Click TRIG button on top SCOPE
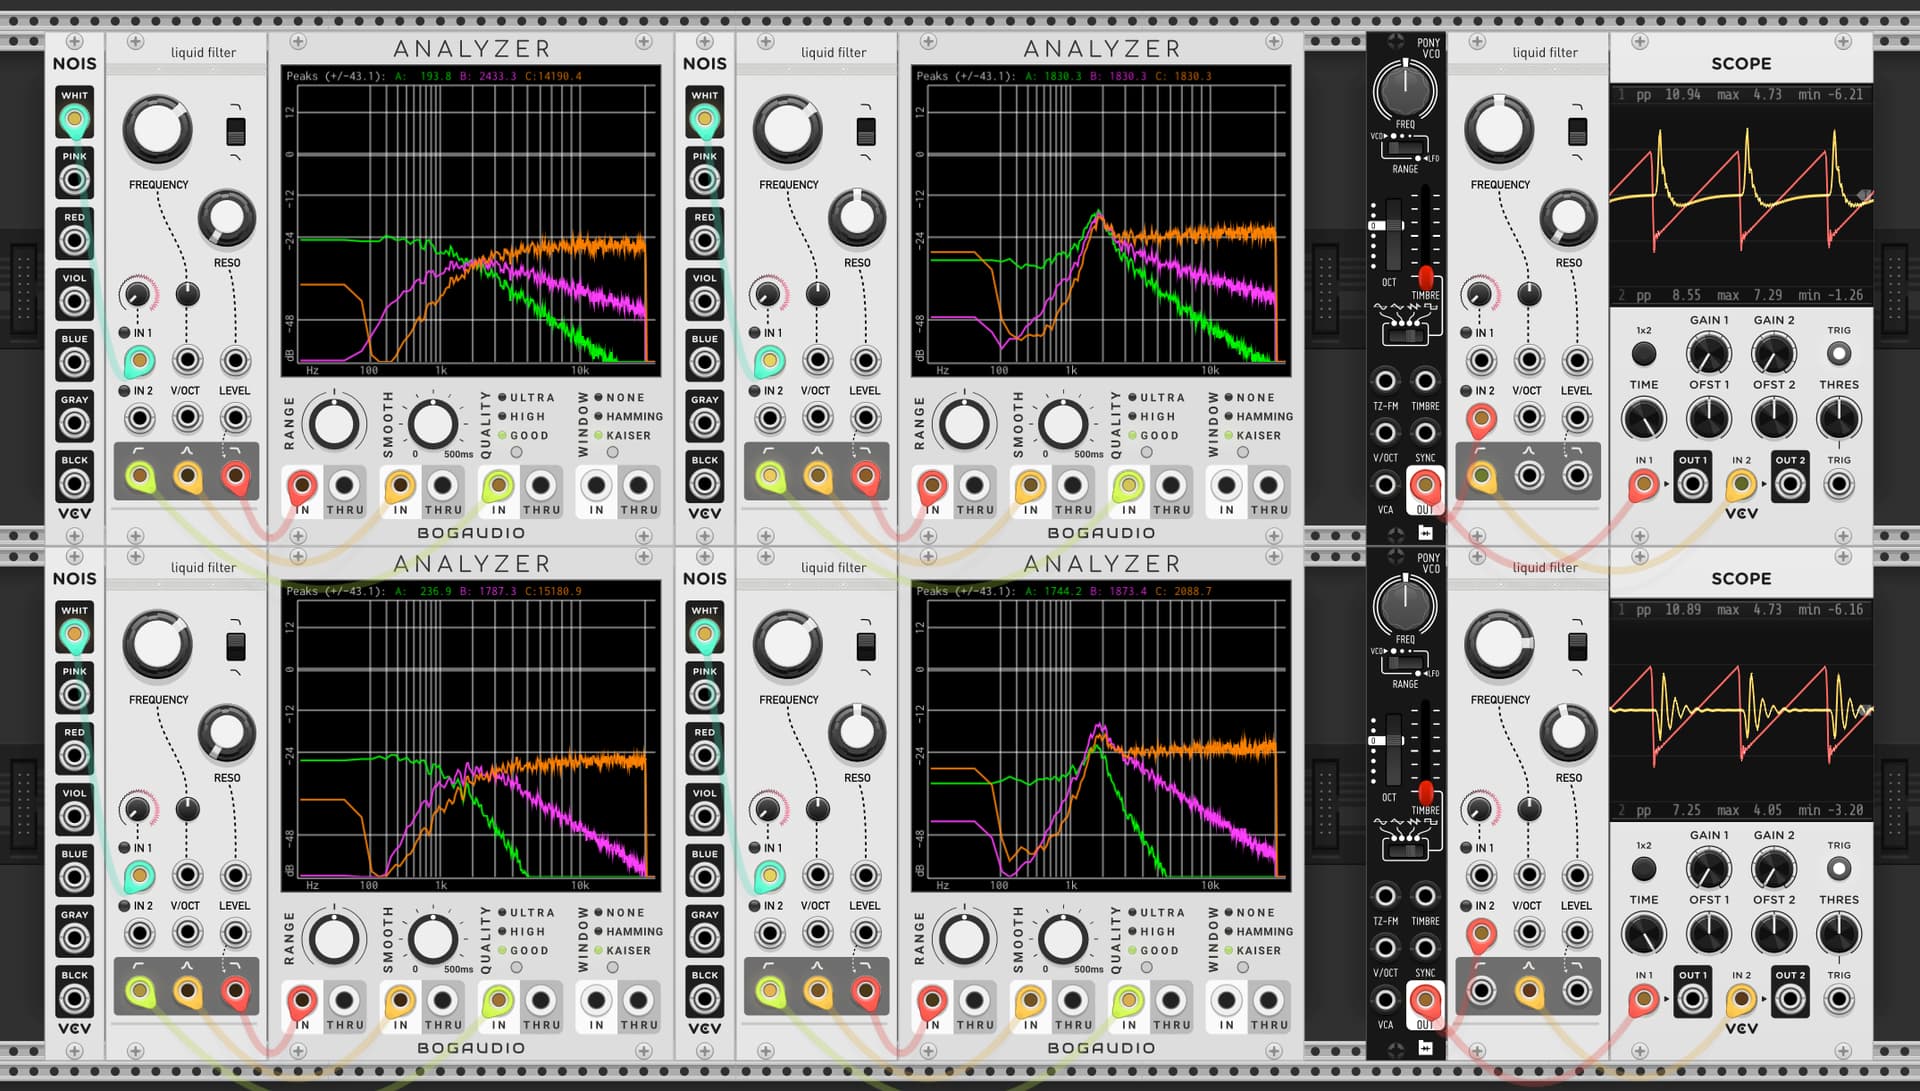 tap(1838, 353)
